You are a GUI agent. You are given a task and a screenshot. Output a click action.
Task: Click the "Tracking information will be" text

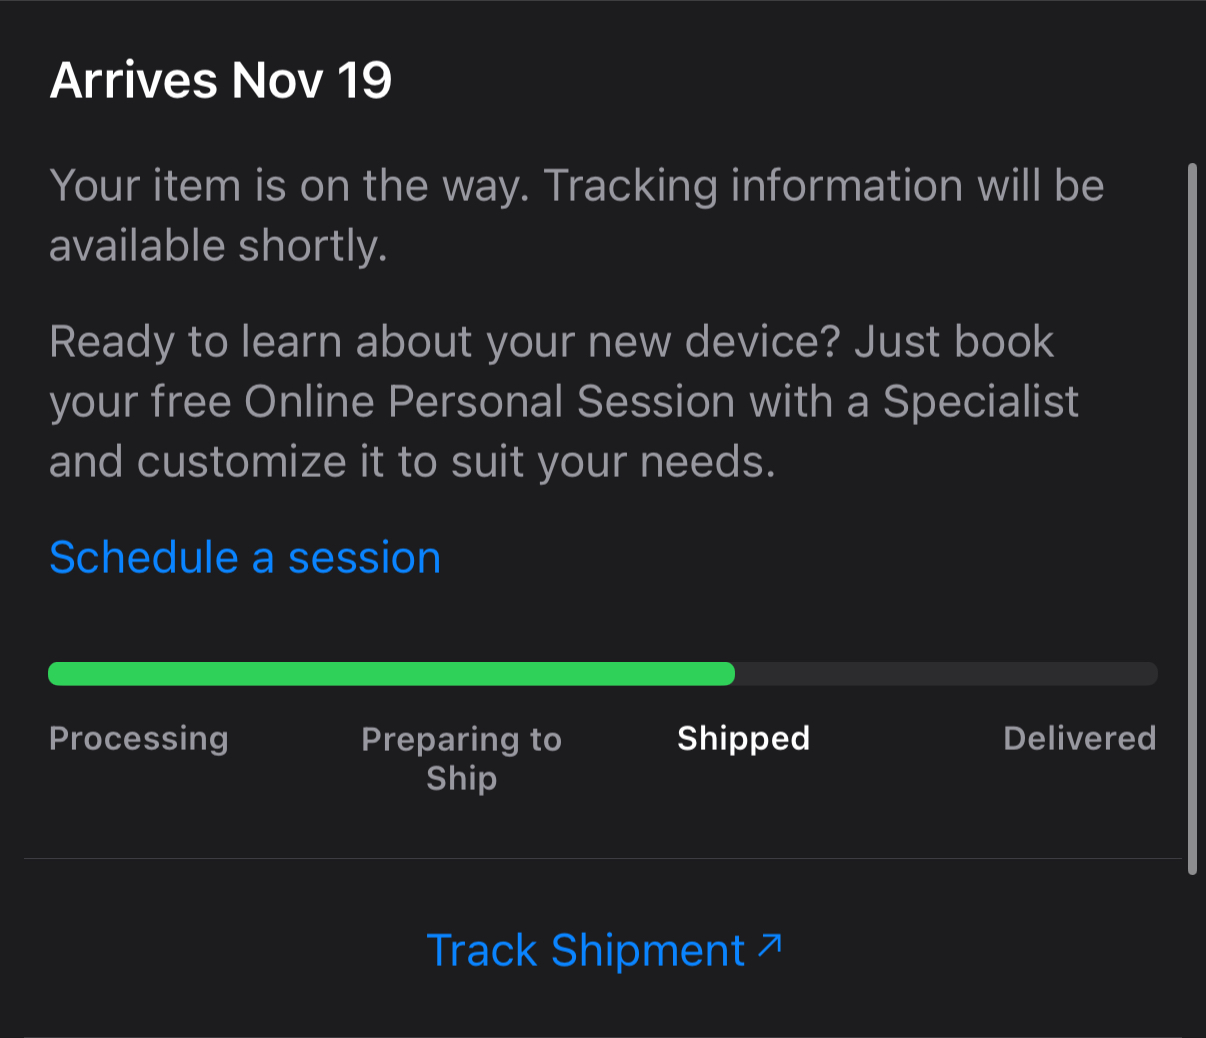pos(824,187)
